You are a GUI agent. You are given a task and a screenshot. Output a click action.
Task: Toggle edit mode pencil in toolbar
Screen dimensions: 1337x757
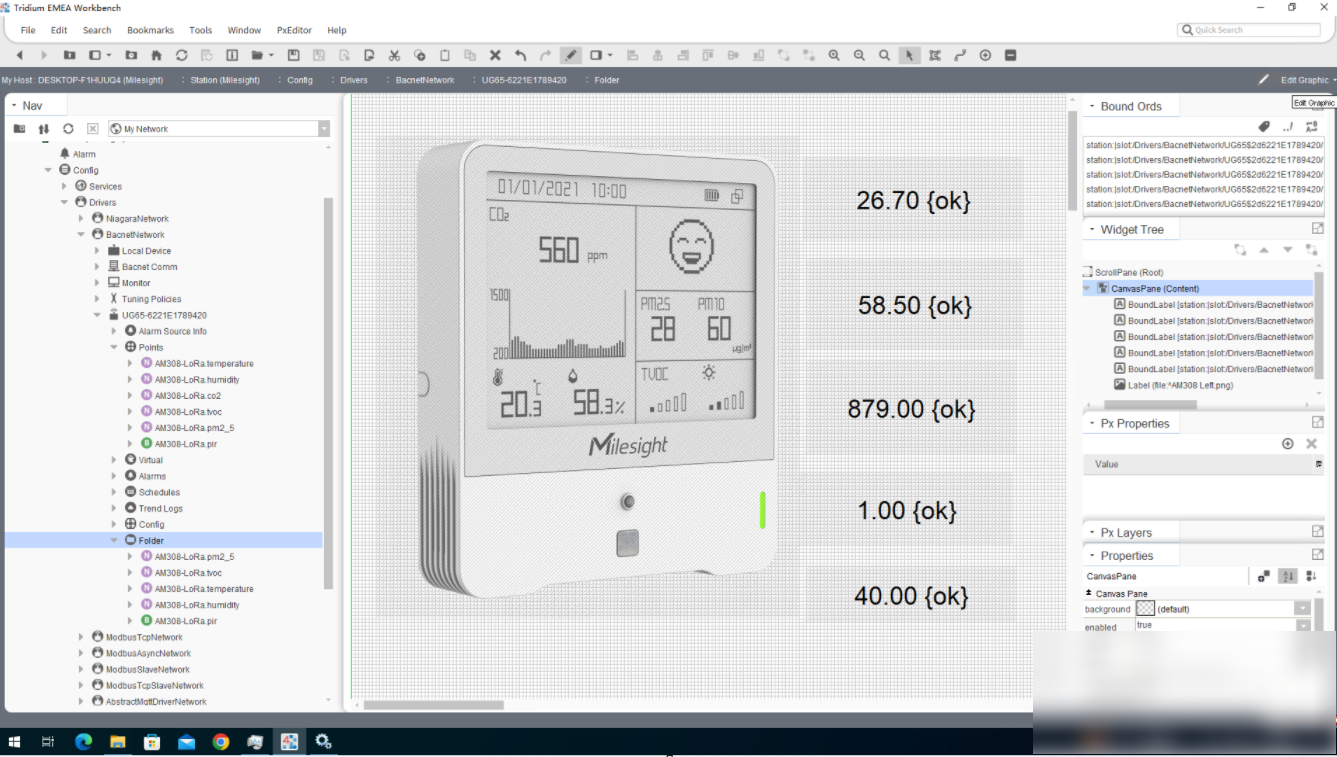570,55
